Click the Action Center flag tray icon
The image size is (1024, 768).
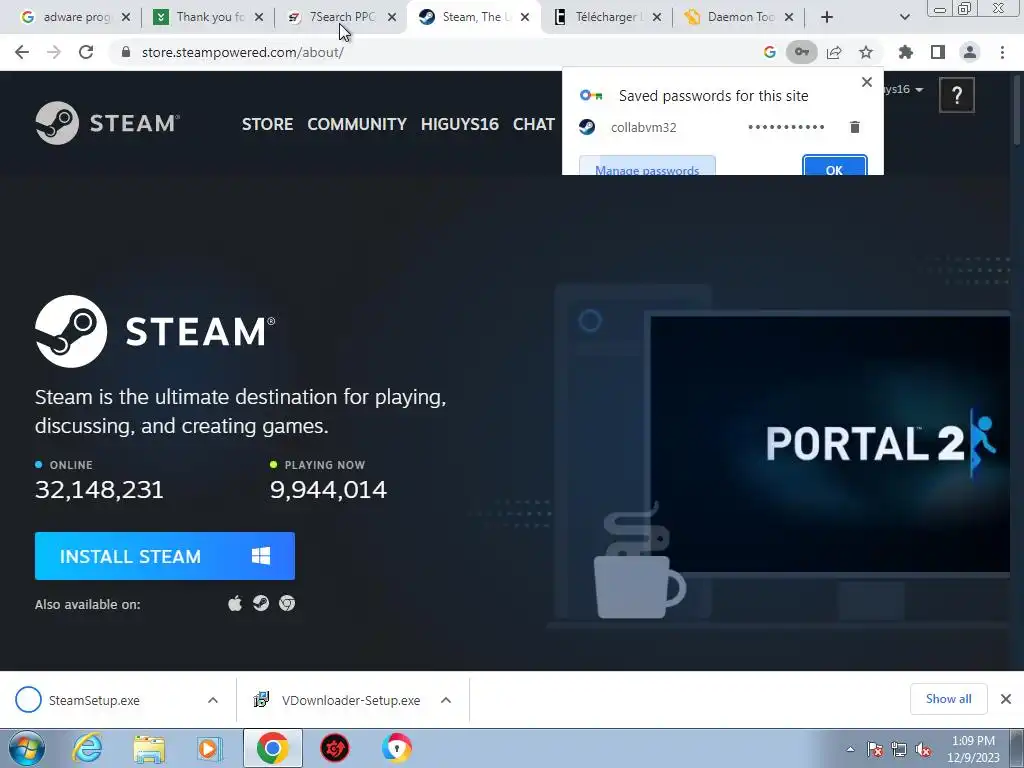tap(875, 749)
